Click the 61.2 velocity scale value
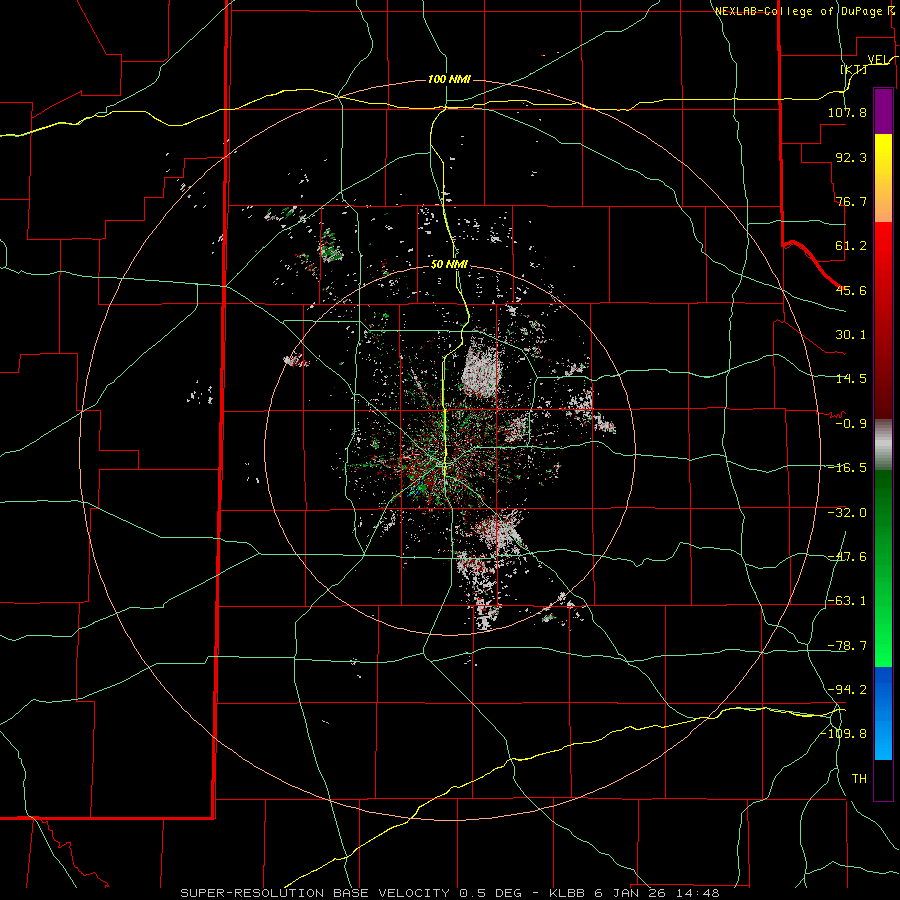 click(x=851, y=246)
